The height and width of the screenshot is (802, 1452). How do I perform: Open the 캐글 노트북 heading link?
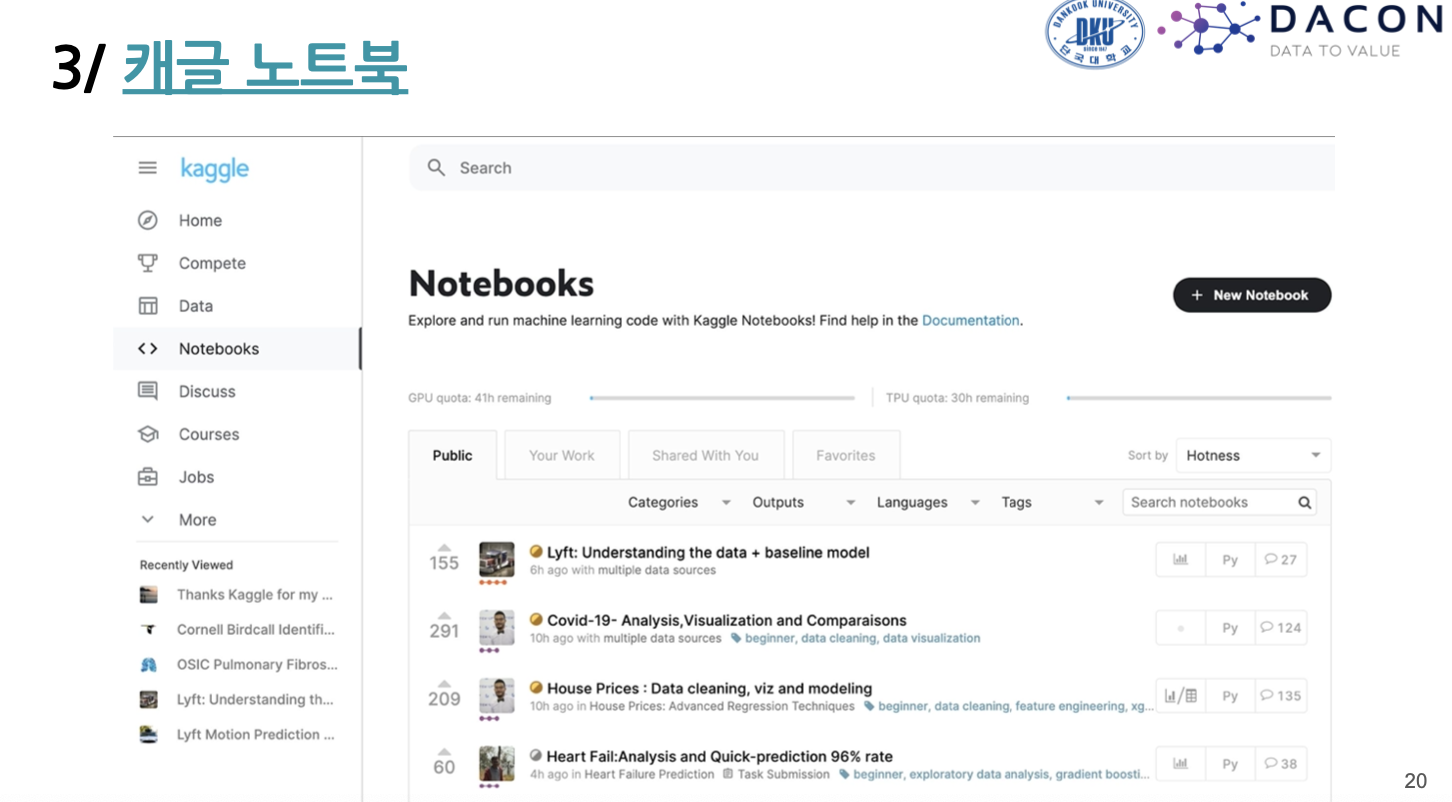[x=265, y=69]
